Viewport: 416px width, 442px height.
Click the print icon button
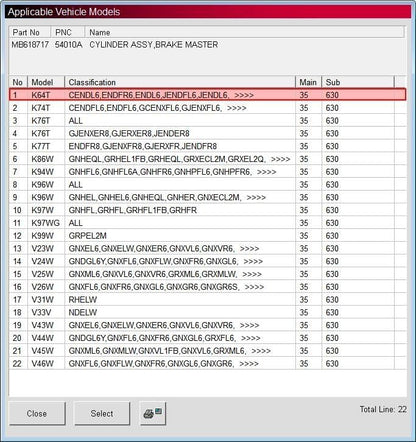coord(153,413)
